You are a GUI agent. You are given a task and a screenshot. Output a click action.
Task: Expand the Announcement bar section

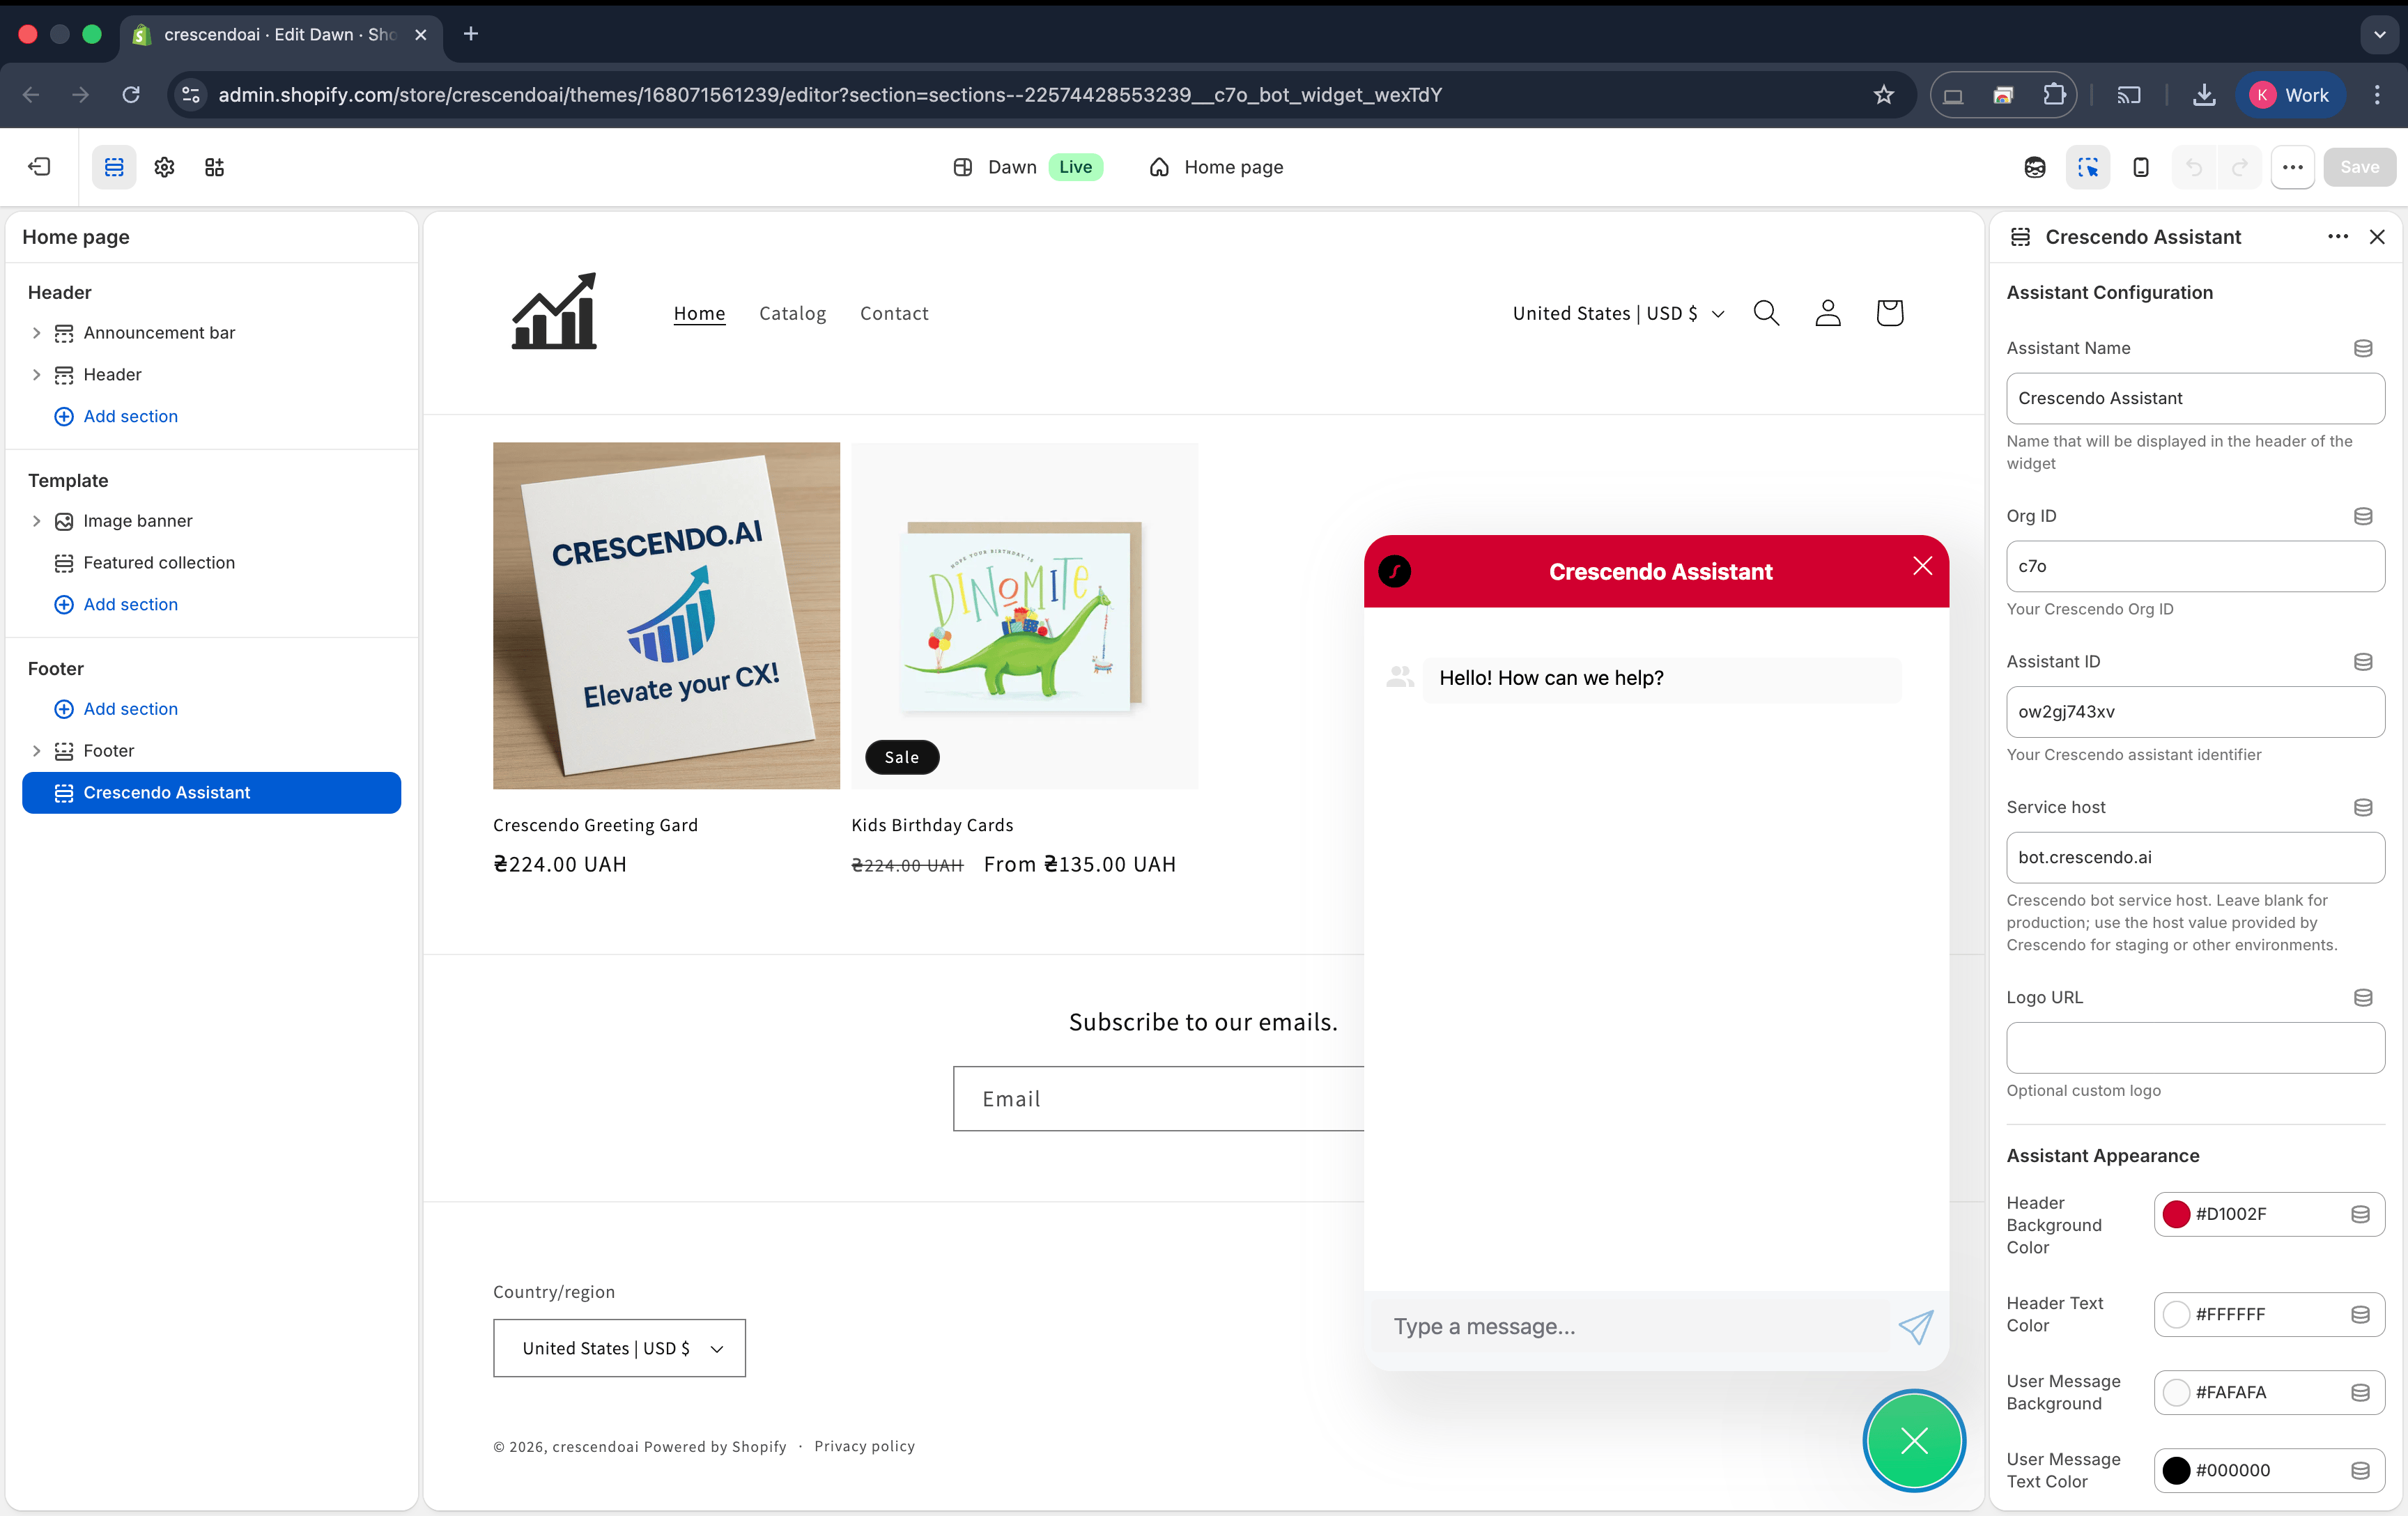pyautogui.click(x=36, y=333)
